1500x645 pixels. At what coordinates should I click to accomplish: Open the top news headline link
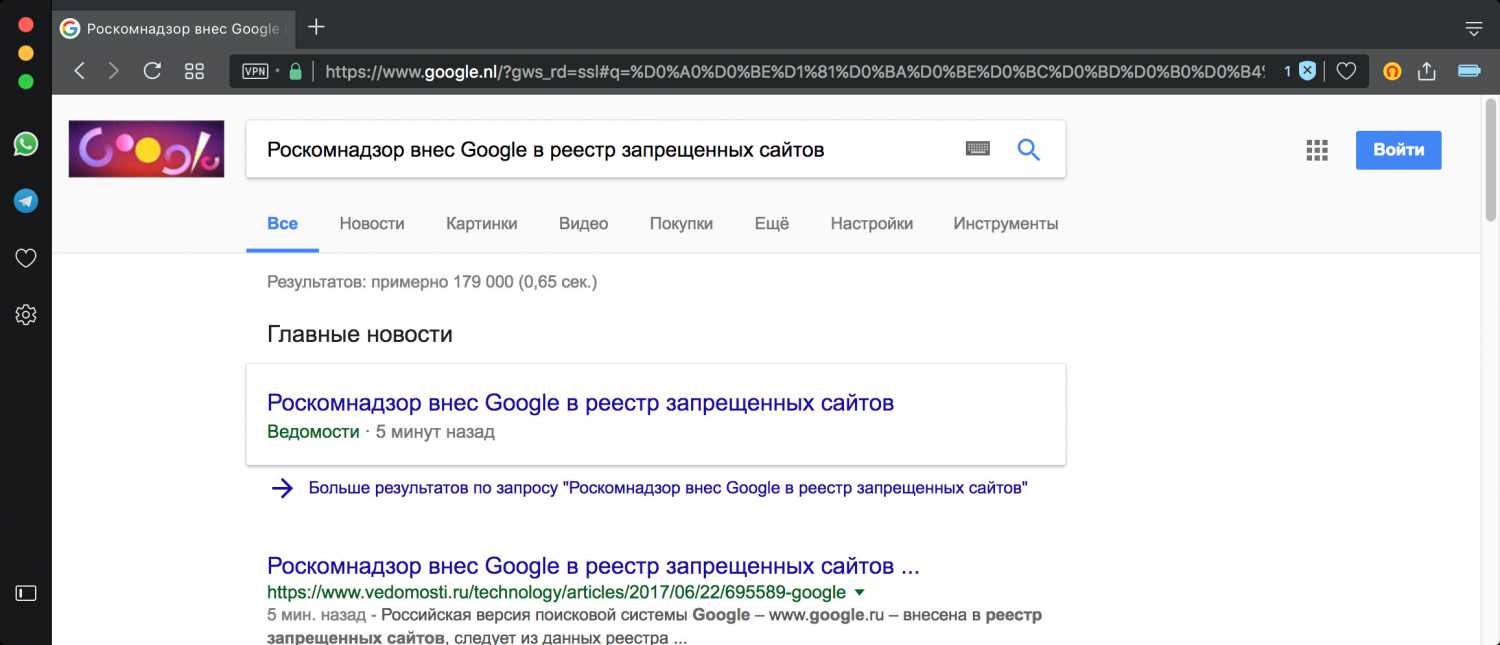580,403
